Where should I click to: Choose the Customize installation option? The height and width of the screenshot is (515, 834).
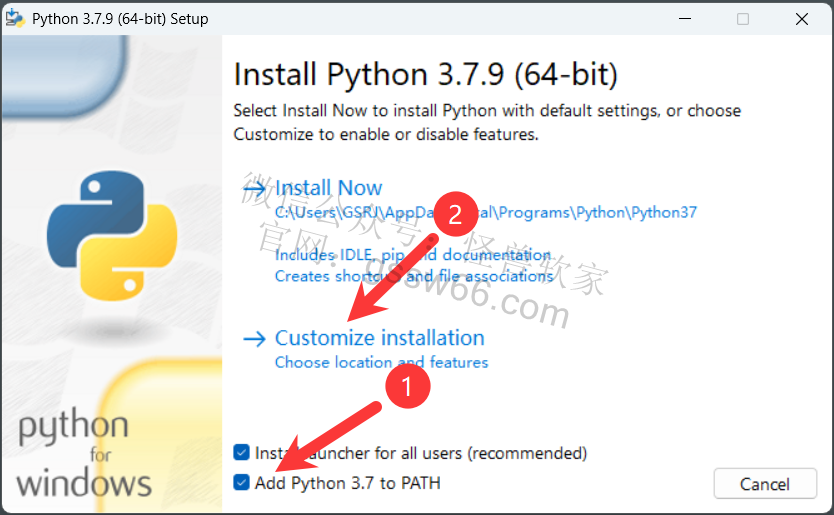(380, 338)
